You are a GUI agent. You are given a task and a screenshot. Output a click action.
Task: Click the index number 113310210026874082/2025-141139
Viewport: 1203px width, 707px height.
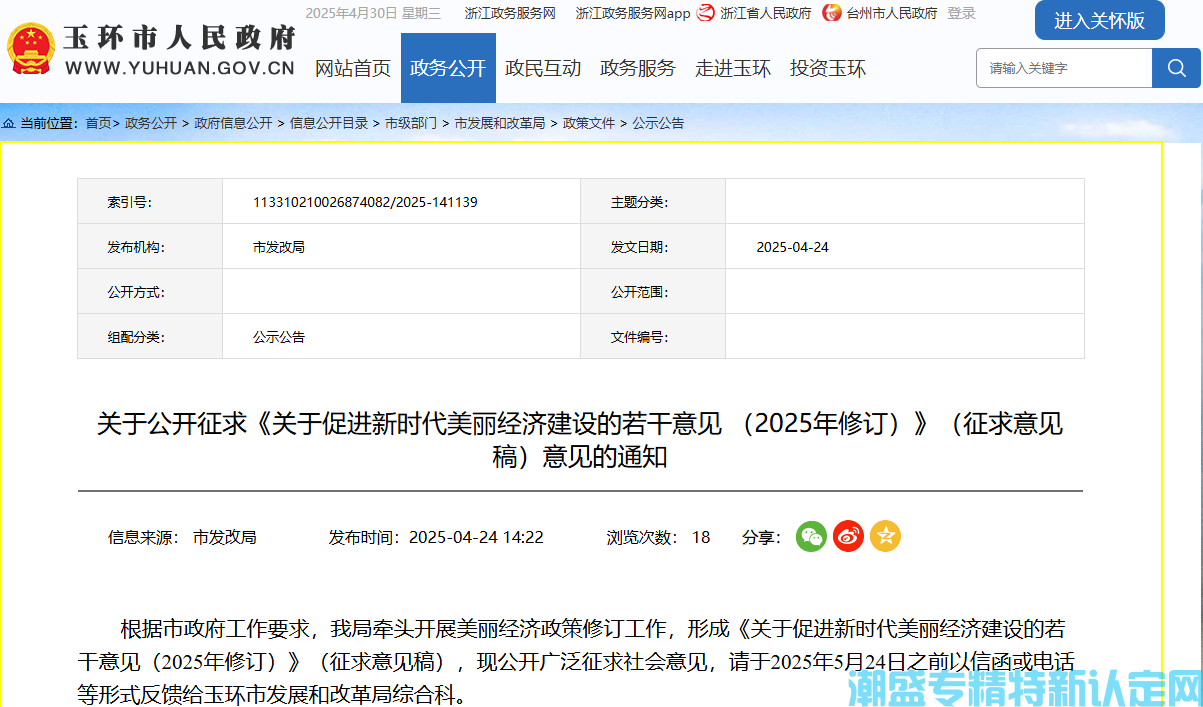(x=365, y=202)
